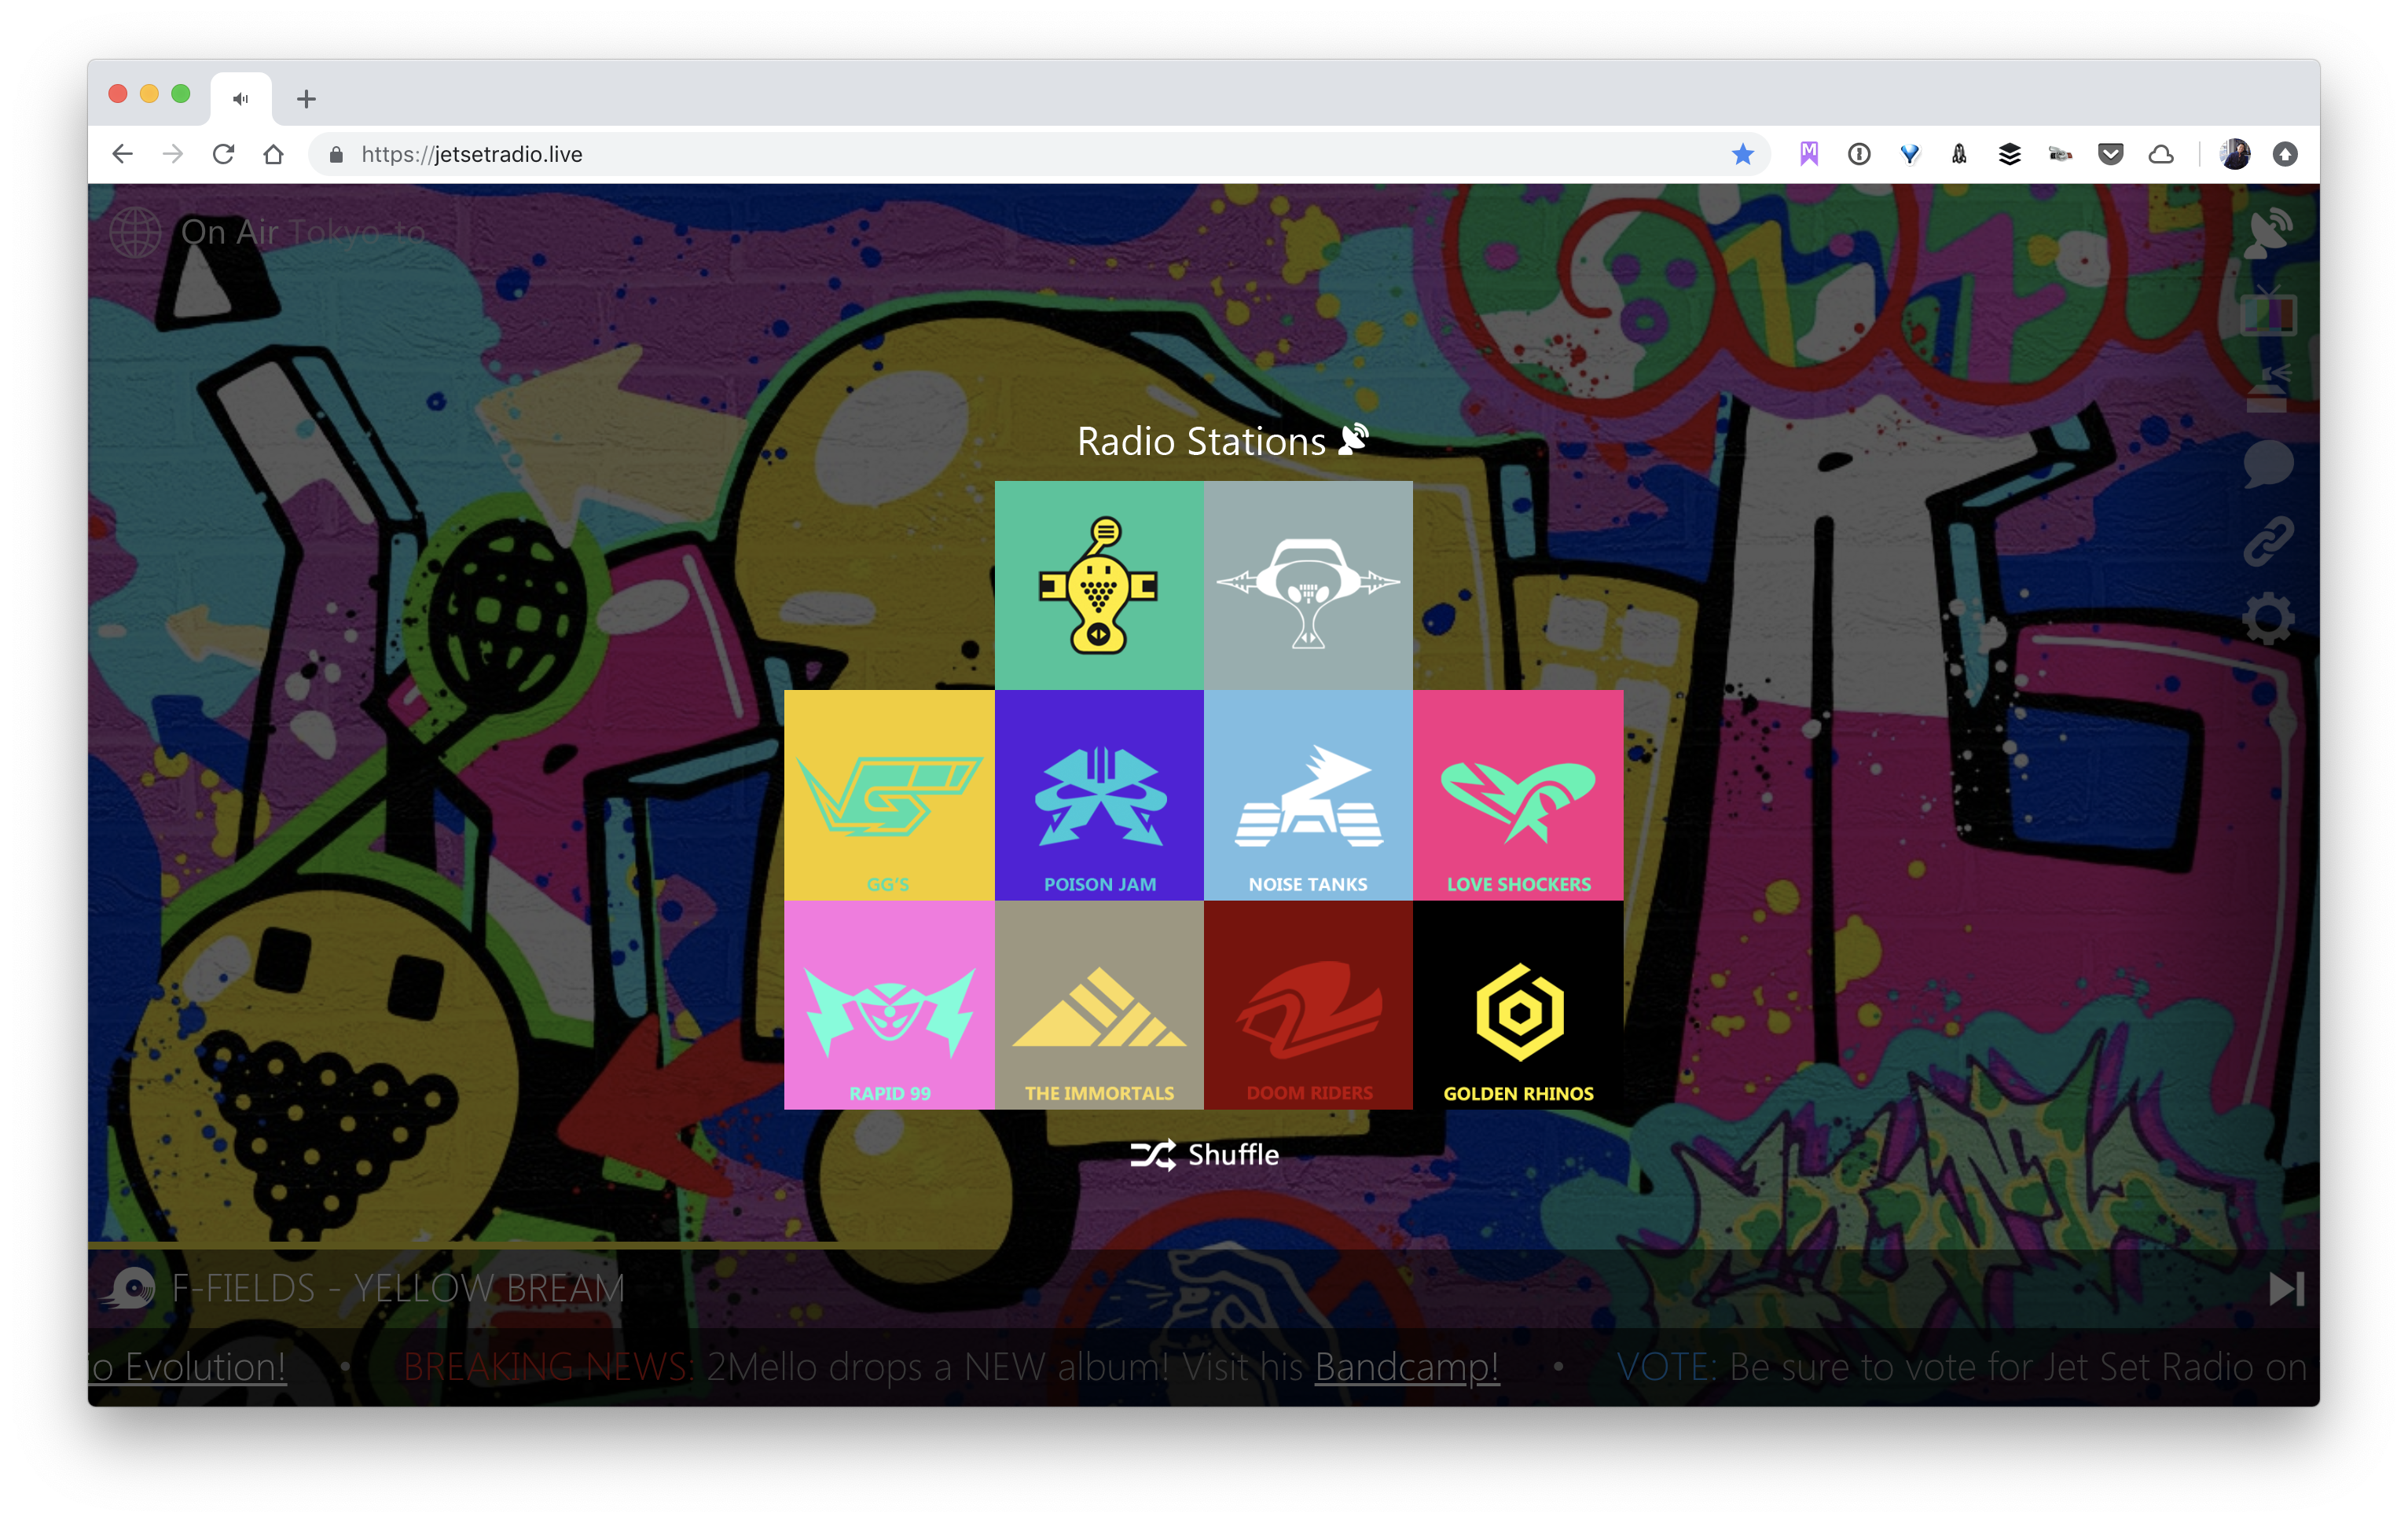Viewport: 2408px width, 1523px height.
Task: Open the TV icon in sidebar
Action: (x=2268, y=312)
